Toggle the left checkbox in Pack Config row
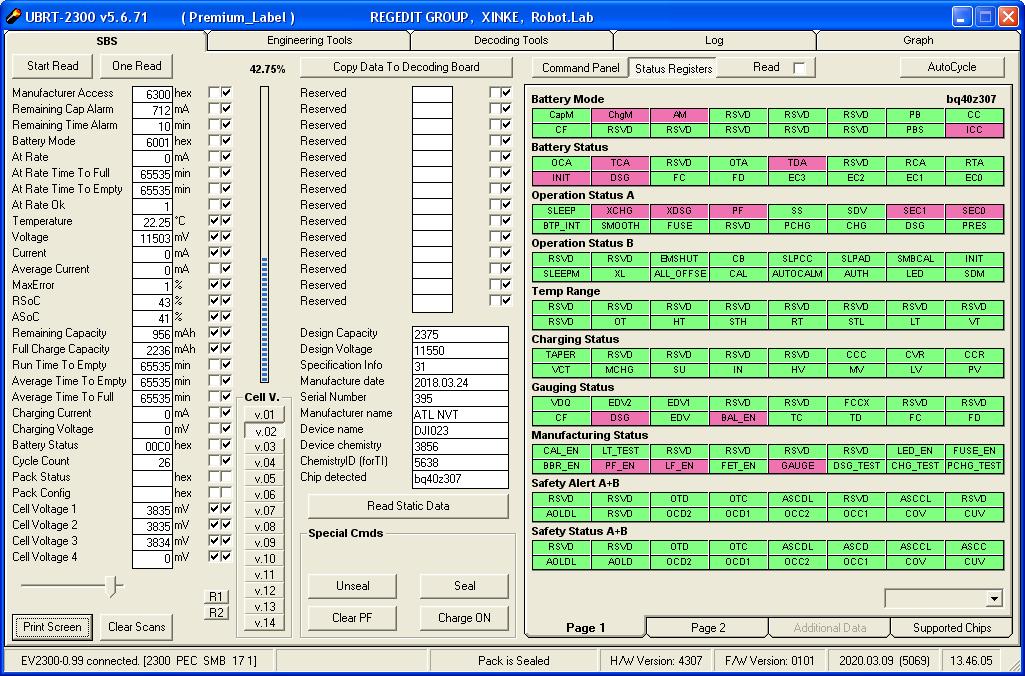 tap(214, 493)
